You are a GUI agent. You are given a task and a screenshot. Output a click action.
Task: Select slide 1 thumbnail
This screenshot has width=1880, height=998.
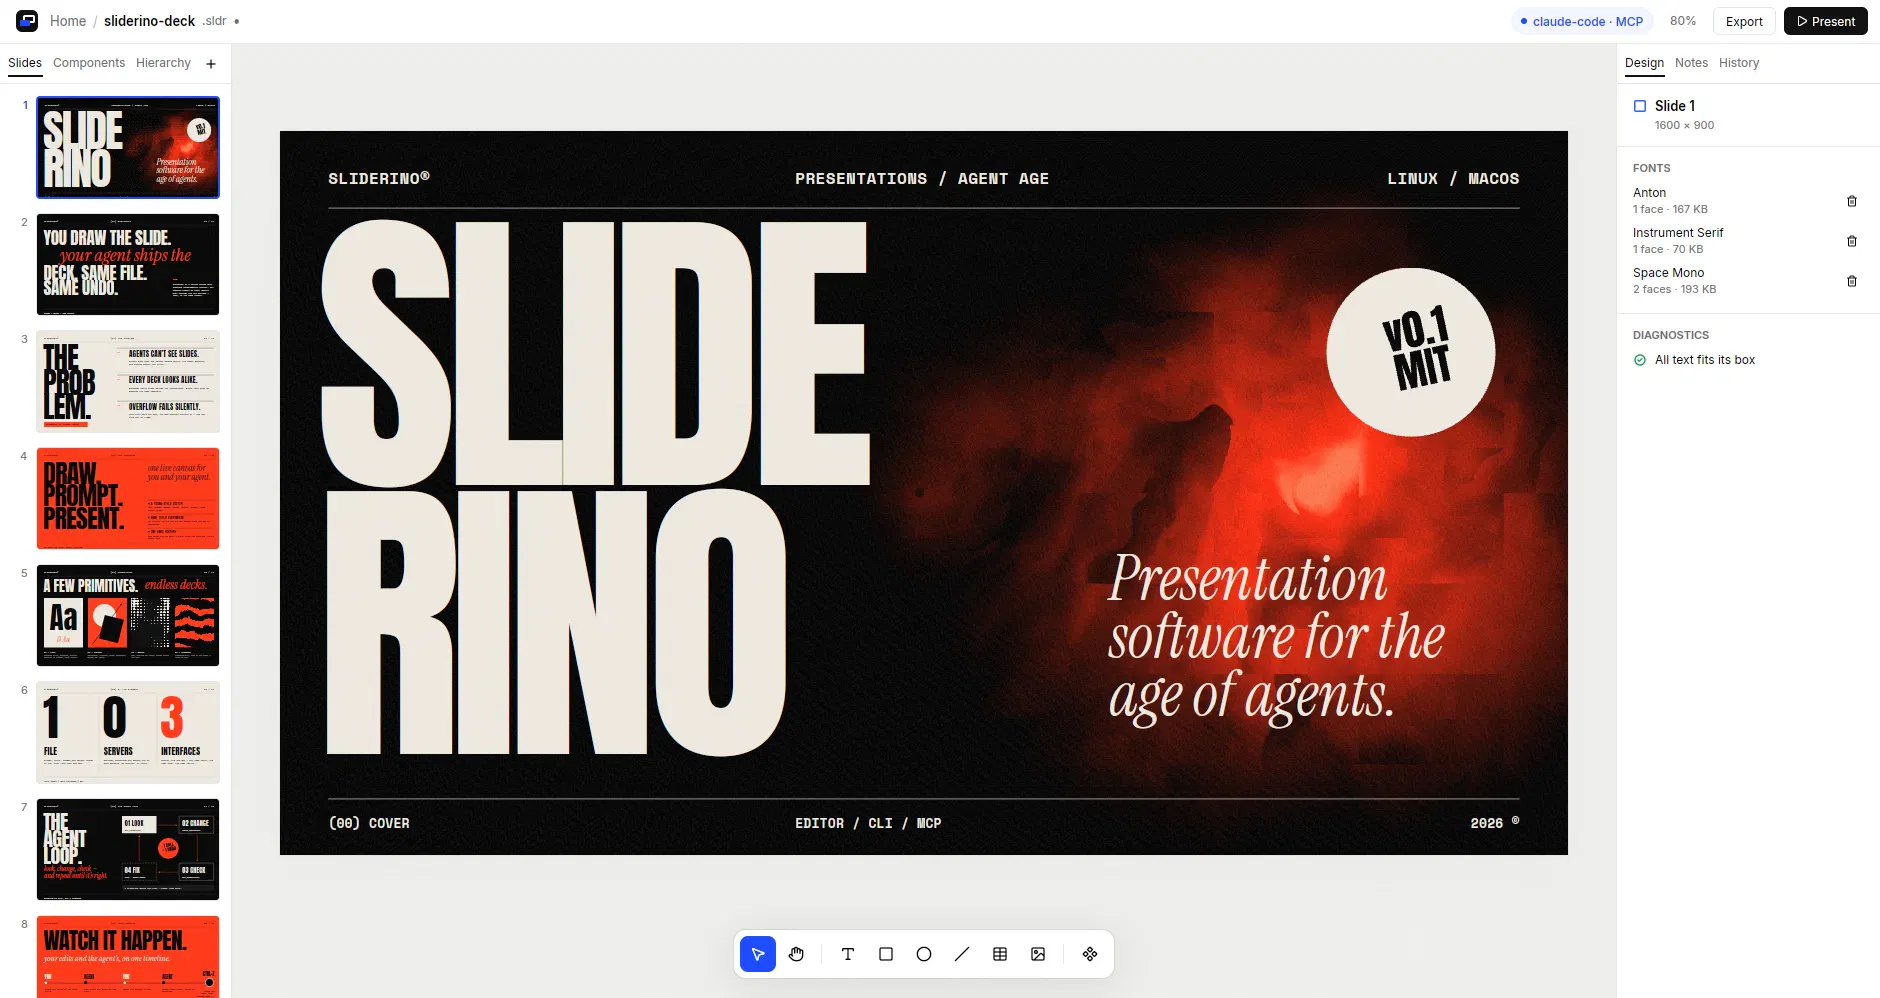coord(128,147)
